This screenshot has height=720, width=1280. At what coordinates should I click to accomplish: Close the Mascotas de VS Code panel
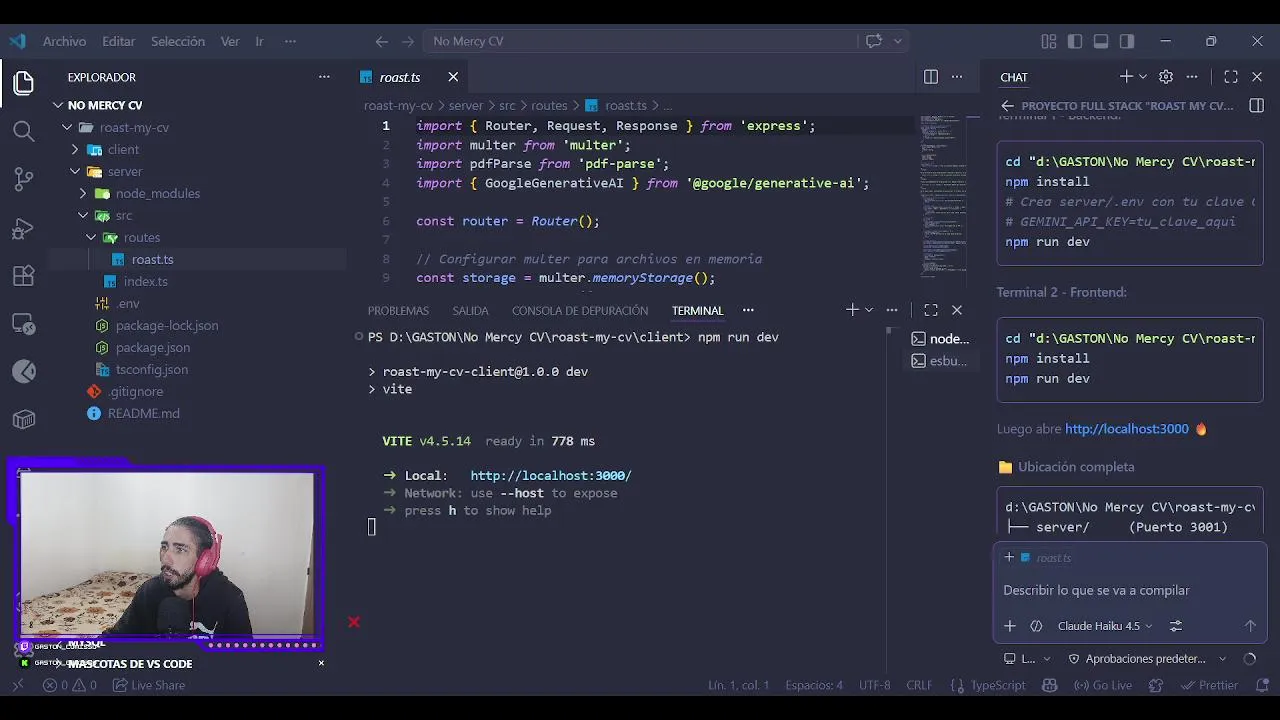(321, 663)
